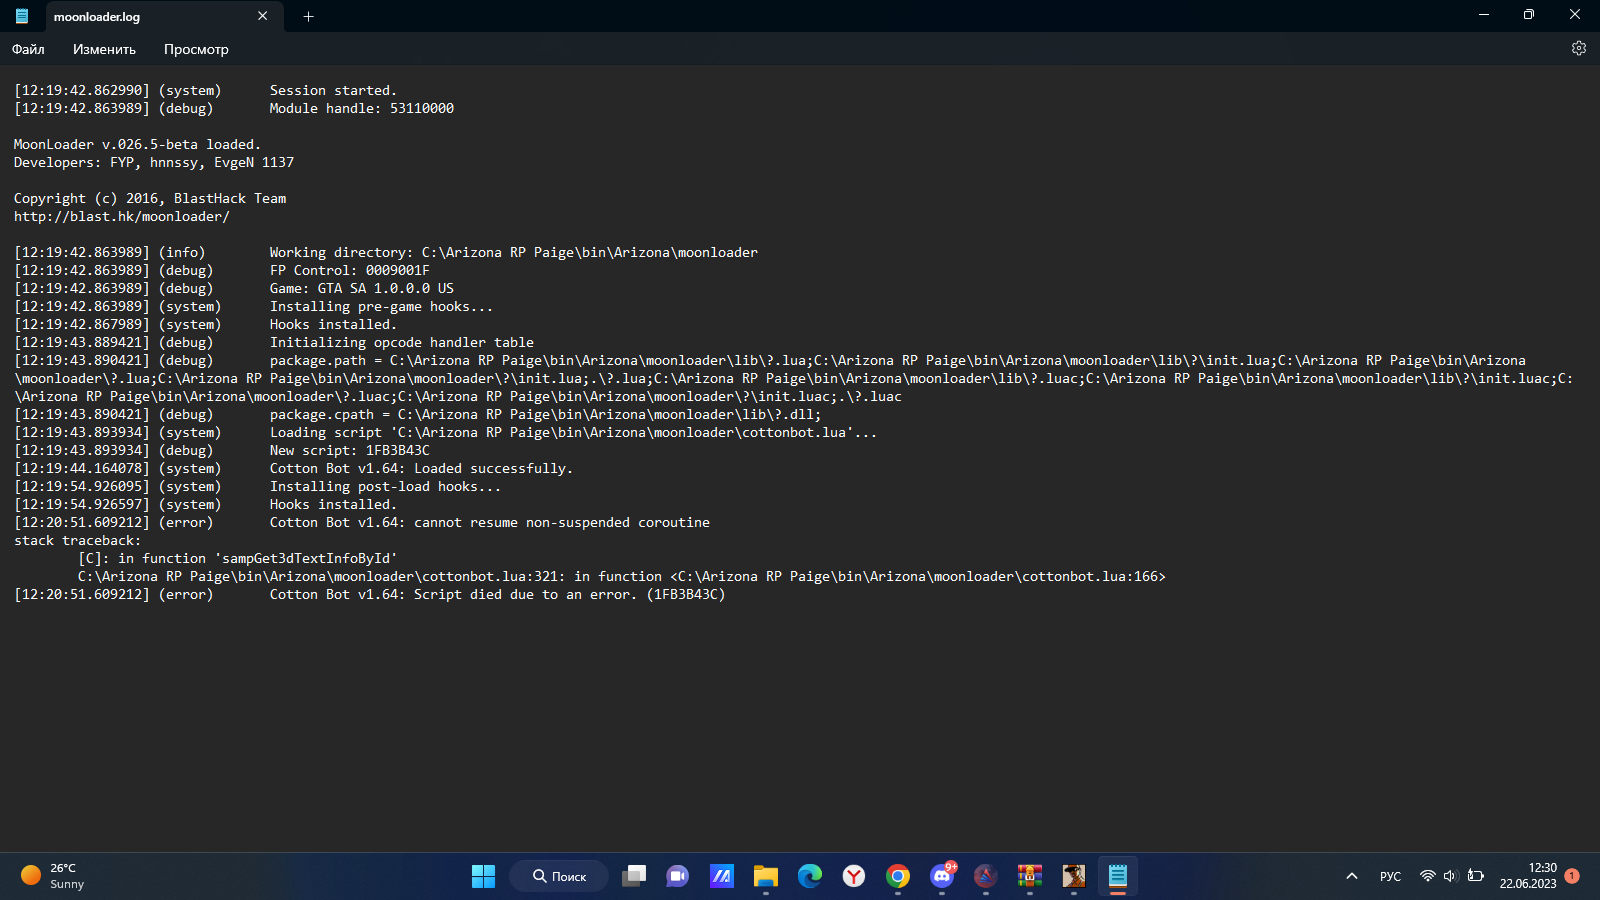
Task: Open Discord from the taskbar
Action: (942, 876)
